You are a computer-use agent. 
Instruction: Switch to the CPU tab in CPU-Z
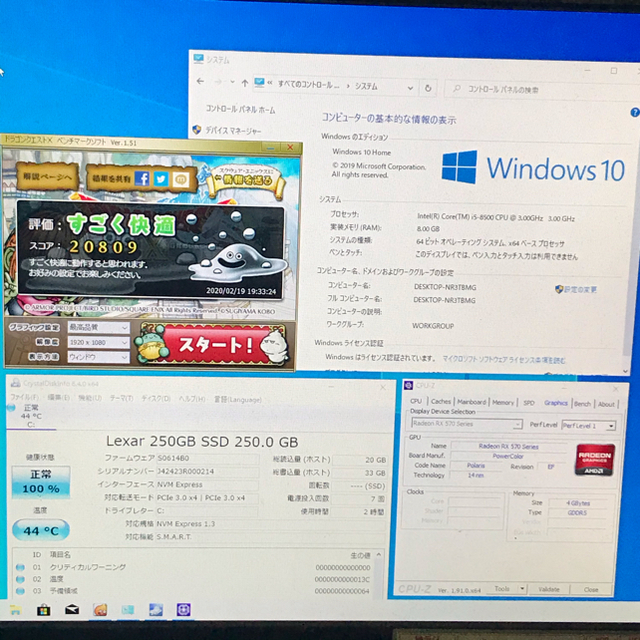point(416,401)
